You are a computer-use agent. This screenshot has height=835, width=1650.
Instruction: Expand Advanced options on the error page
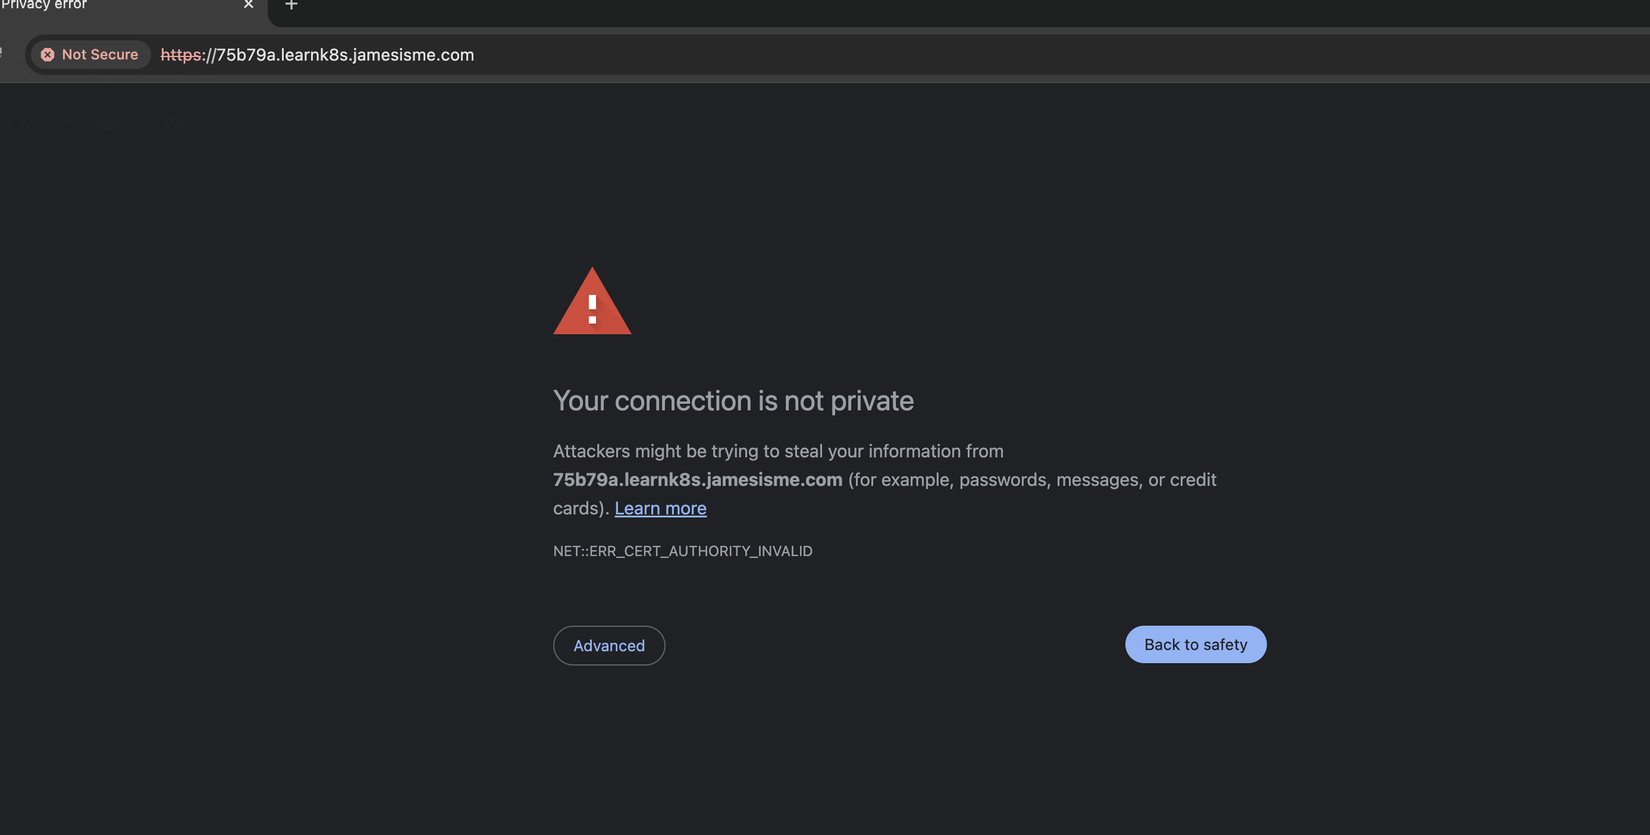(x=609, y=645)
